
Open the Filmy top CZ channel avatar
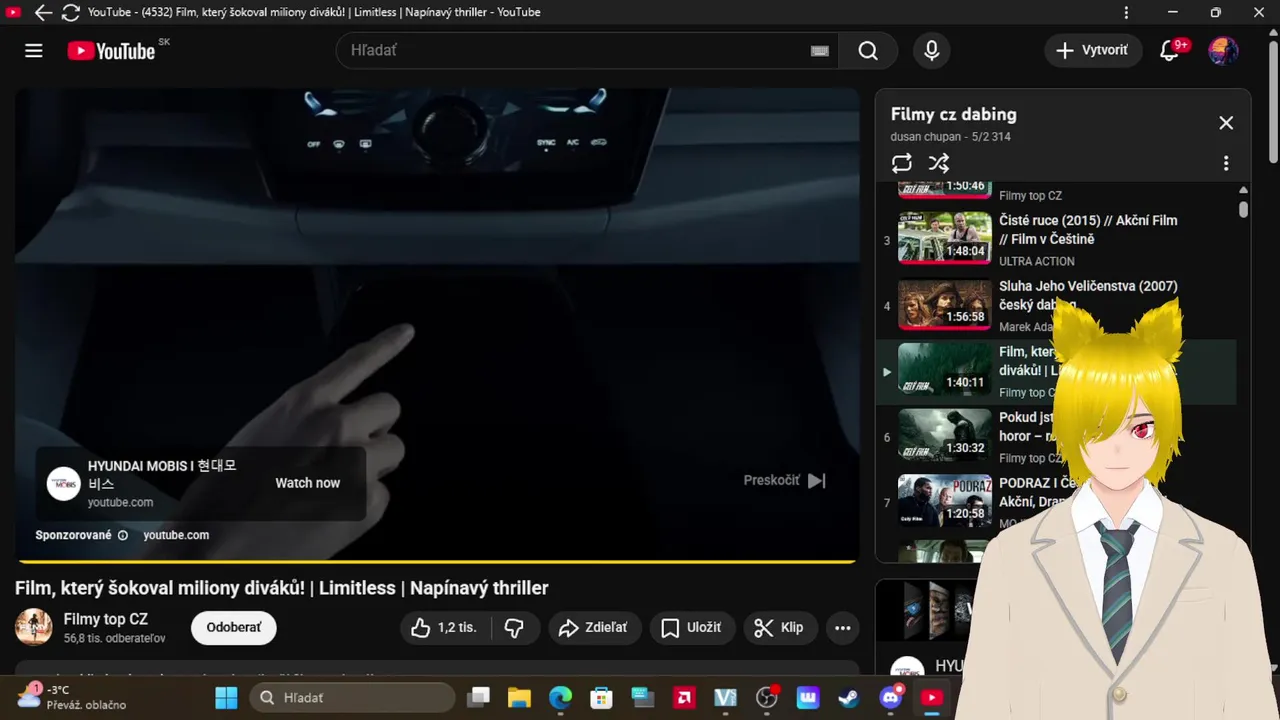34,627
